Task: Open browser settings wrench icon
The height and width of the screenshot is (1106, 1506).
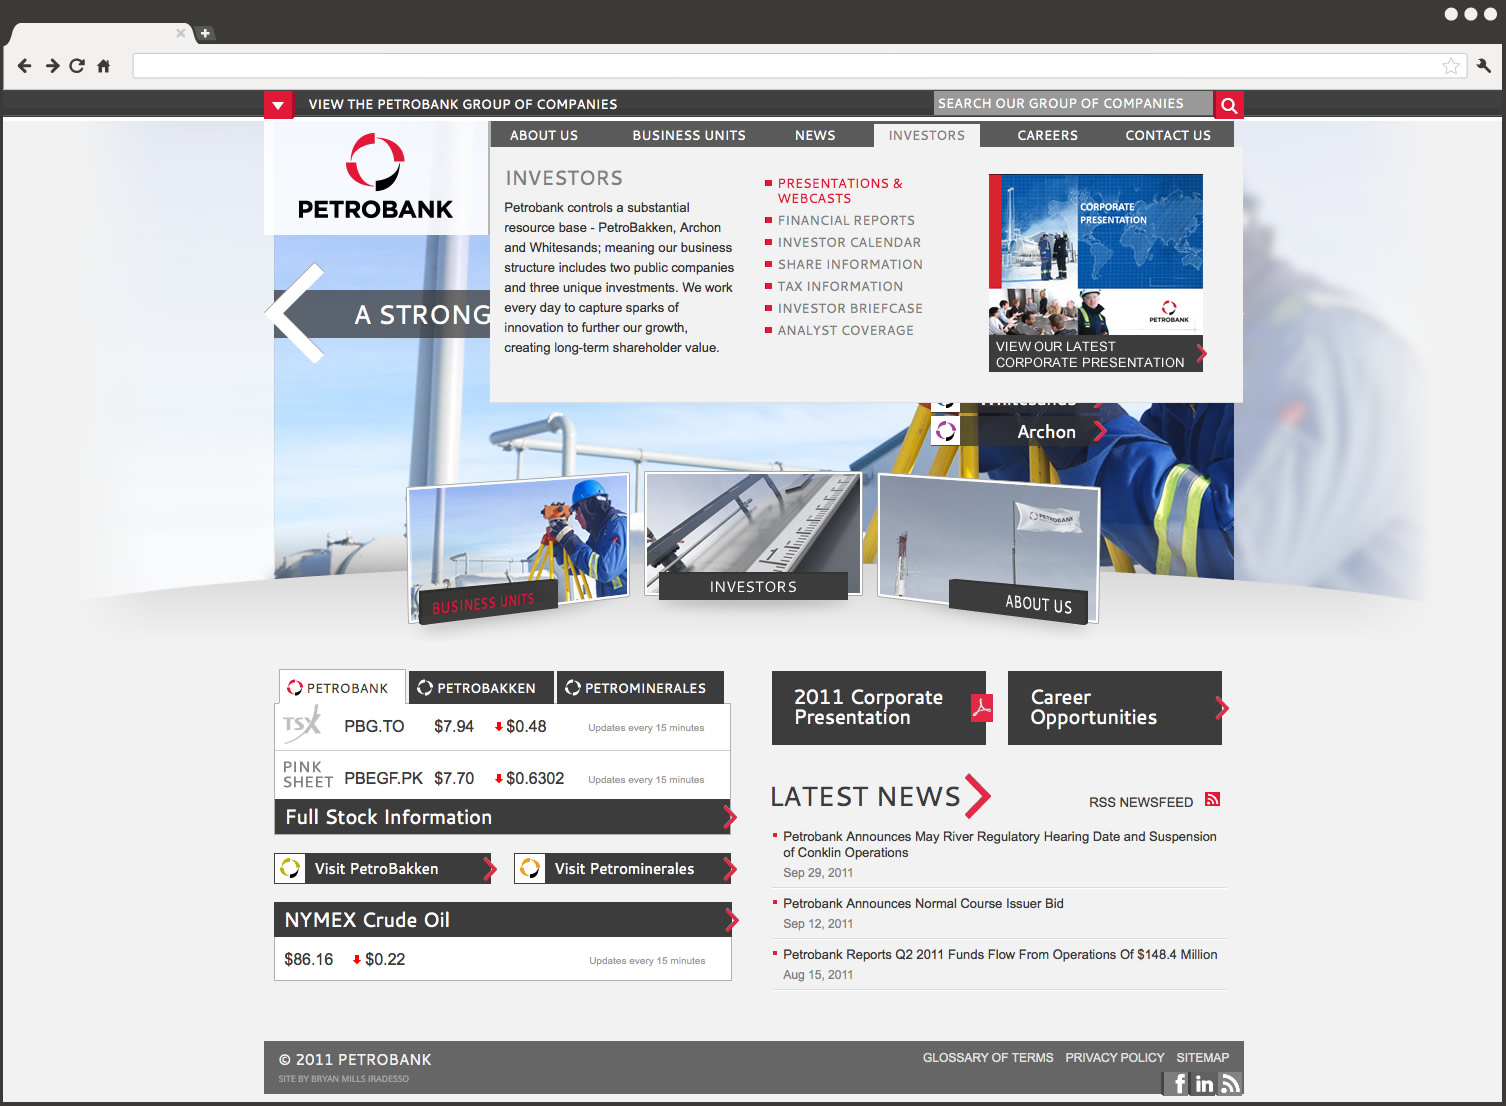Action: pyautogui.click(x=1483, y=66)
